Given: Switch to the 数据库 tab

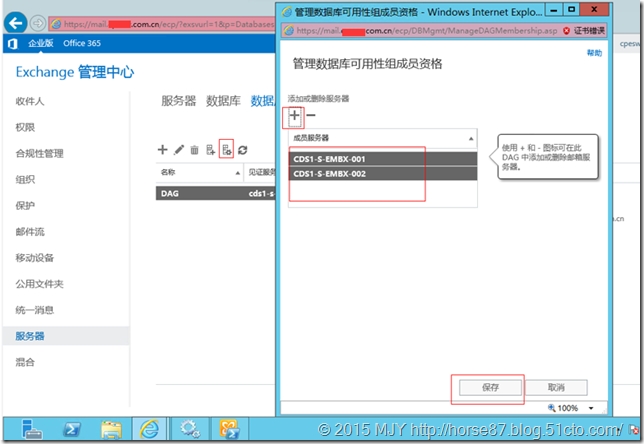Looking at the screenshot, I should [x=222, y=101].
